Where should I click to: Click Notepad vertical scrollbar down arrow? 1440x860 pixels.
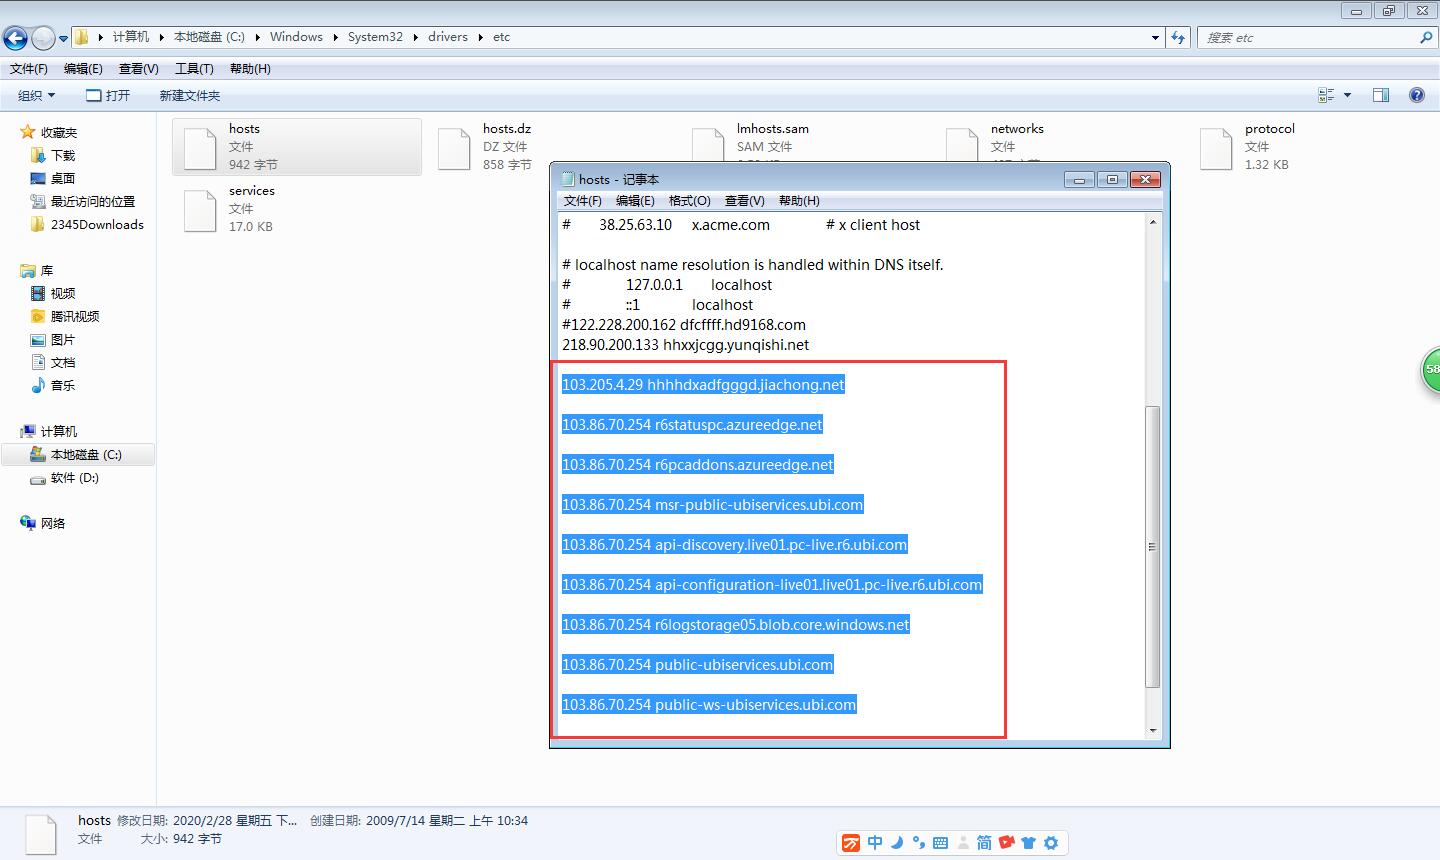click(1152, 730)
